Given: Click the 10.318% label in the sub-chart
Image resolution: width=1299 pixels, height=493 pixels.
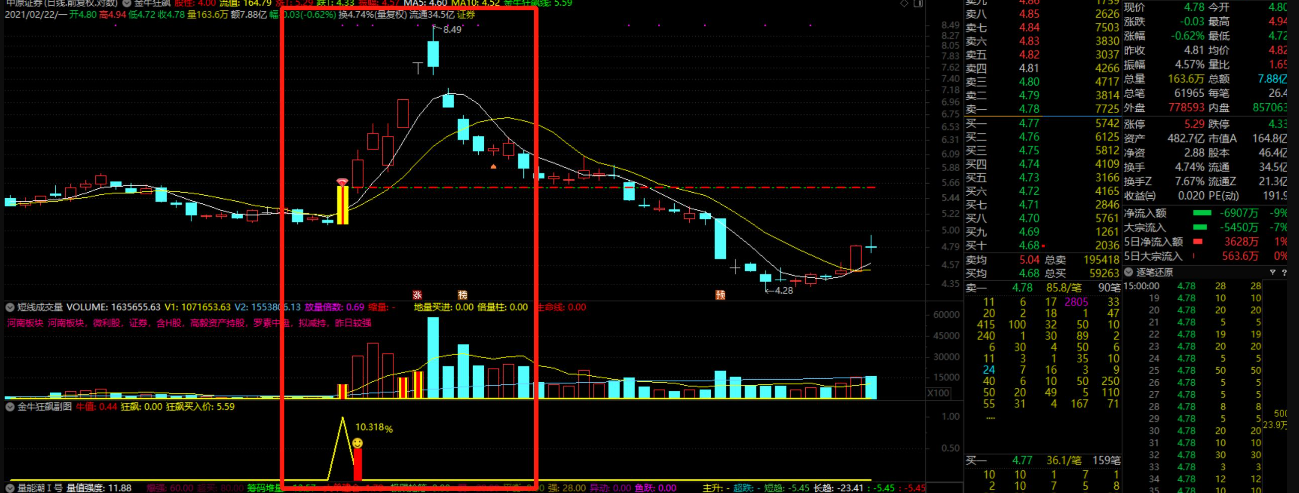Looking at the screenshot, I should point(374,427).
